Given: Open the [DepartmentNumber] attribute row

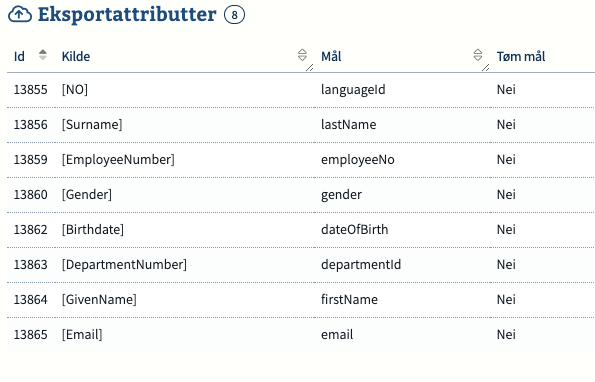Looking at the screenshot, I should tap(301, 265).
